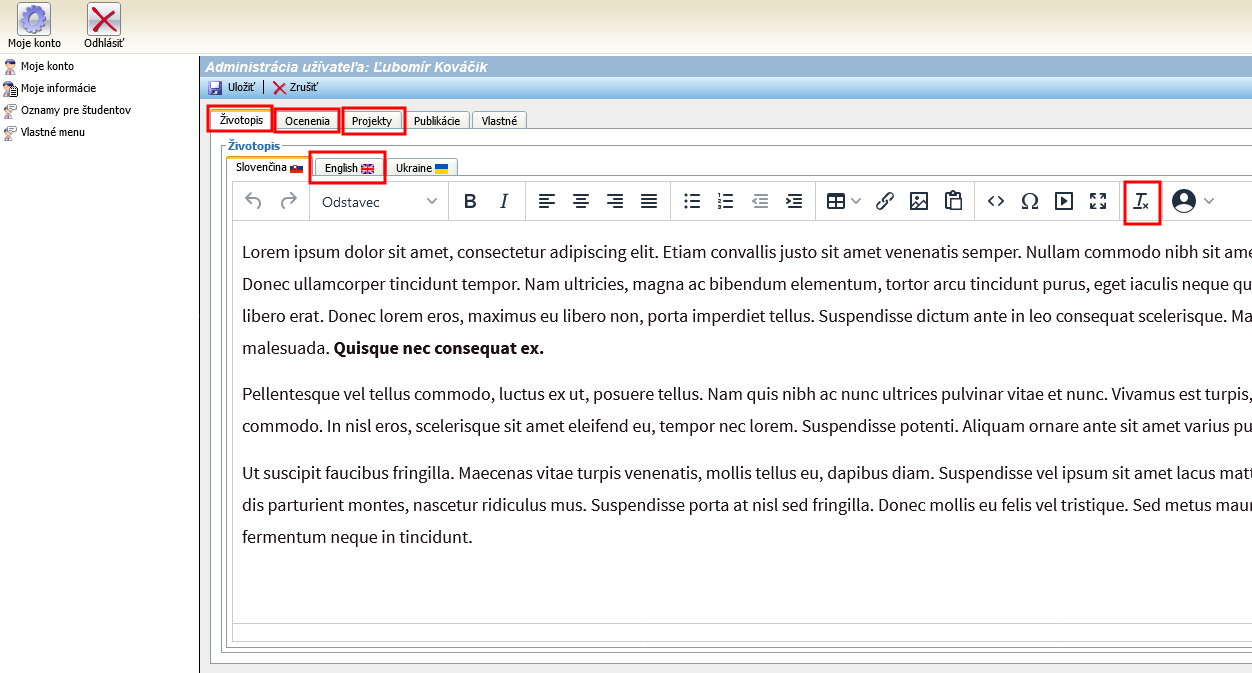The width and height of the screenshot is (1252, 673).
Task: Cancel with the Zrušiť button
Action: (x=295, y=88)
